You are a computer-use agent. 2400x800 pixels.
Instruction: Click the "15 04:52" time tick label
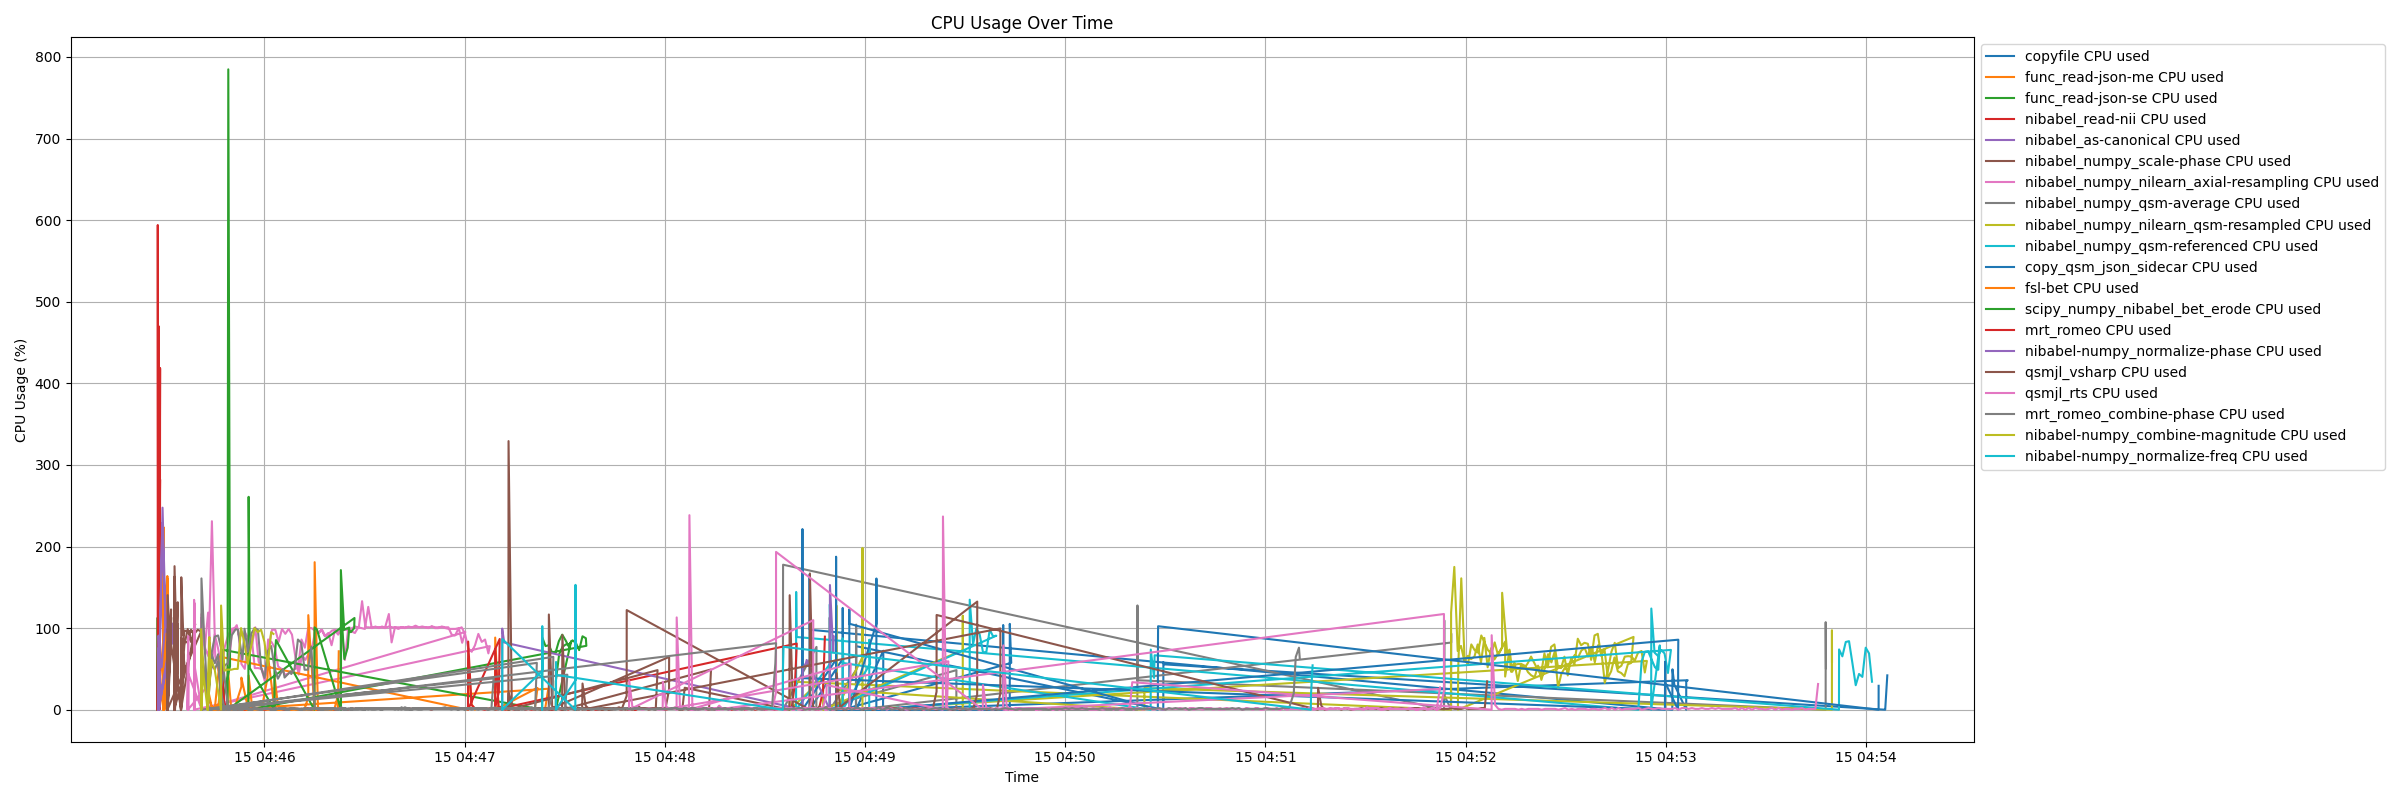coord(1466,757)
